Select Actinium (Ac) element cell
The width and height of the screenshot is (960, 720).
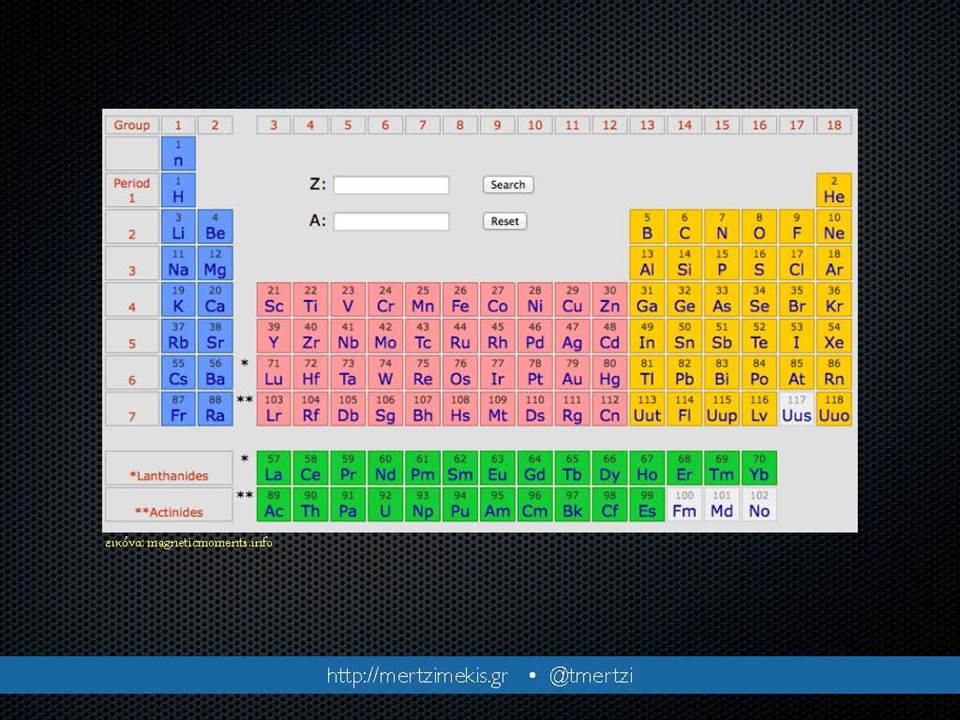point(274,504)
